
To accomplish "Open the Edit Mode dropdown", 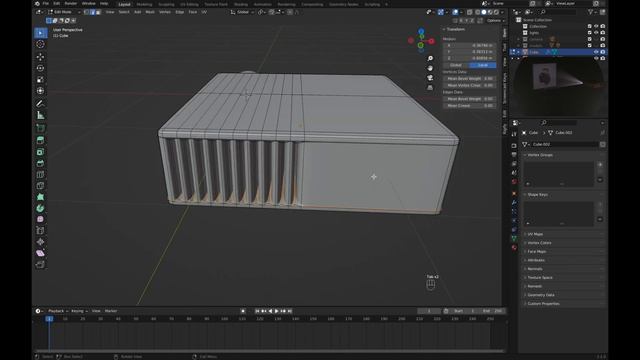I will click(x=65, y=12).
